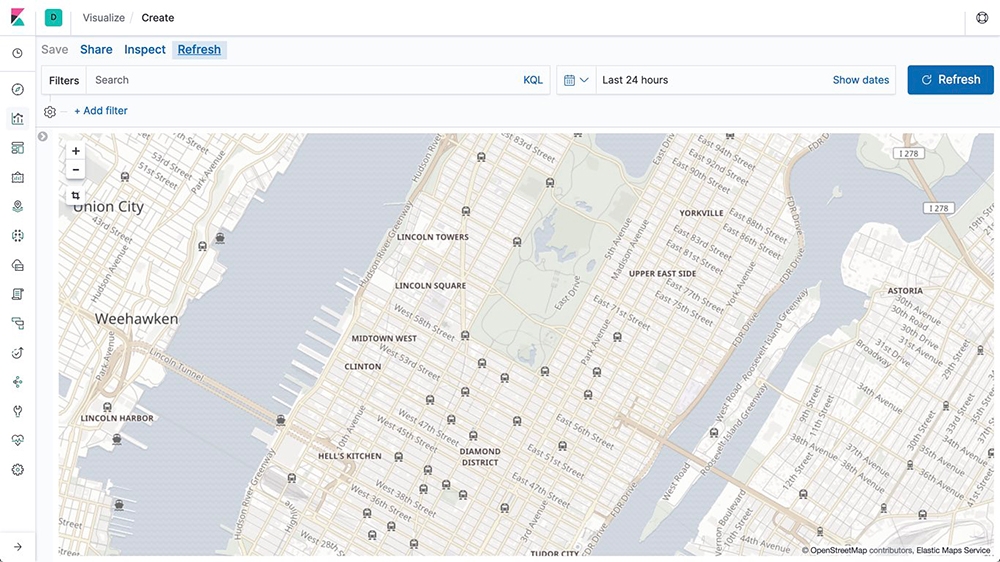1000x562 pixels.
Task: Expand the side navigation arrow
Action: [18, 547]
